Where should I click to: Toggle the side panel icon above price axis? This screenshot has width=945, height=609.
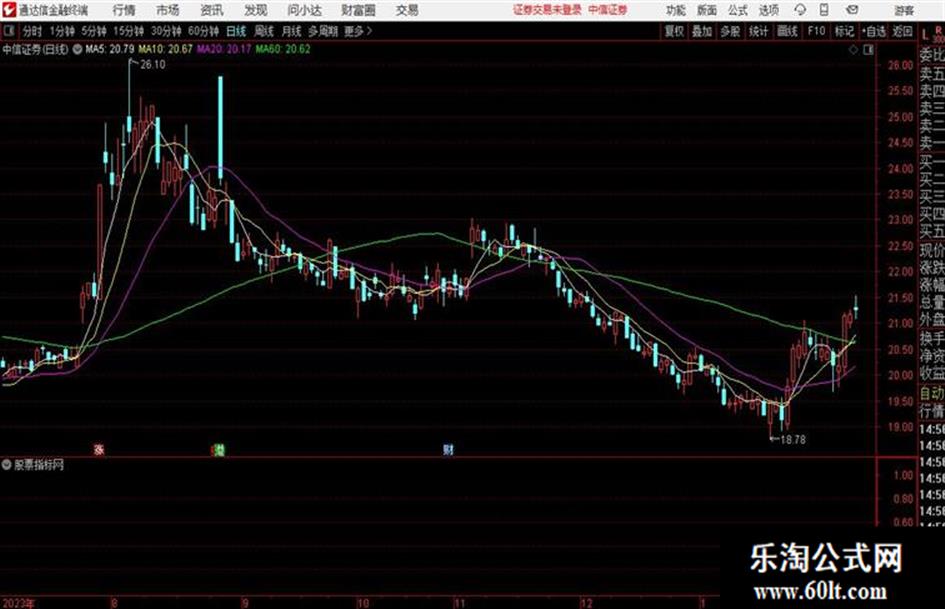pos(868,49)
